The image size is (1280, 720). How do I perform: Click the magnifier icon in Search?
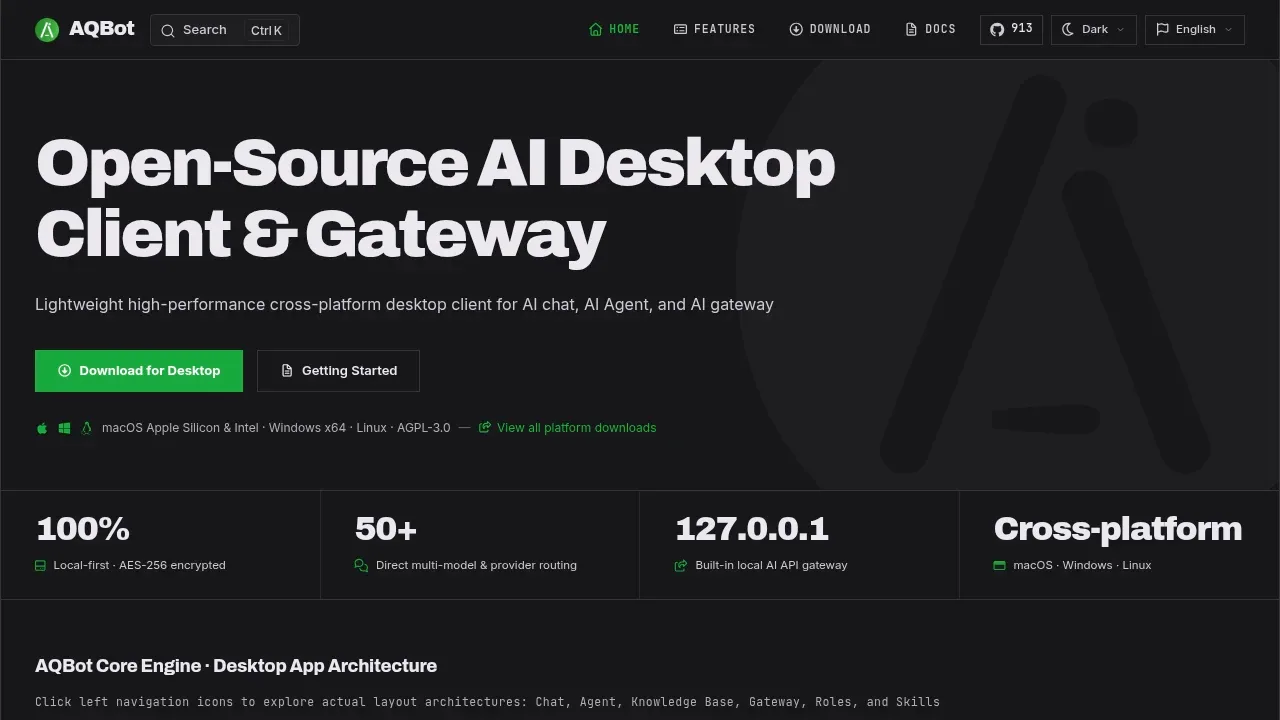coord(168,31)
